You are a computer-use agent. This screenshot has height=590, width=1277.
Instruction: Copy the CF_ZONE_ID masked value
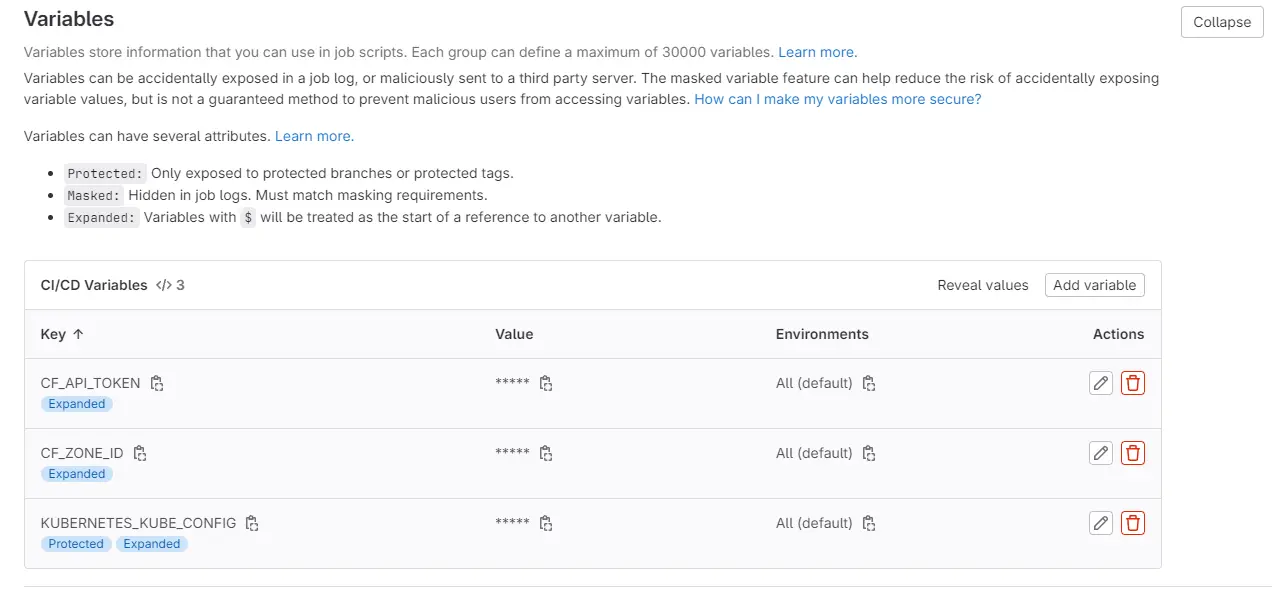(x=546, y=453)
